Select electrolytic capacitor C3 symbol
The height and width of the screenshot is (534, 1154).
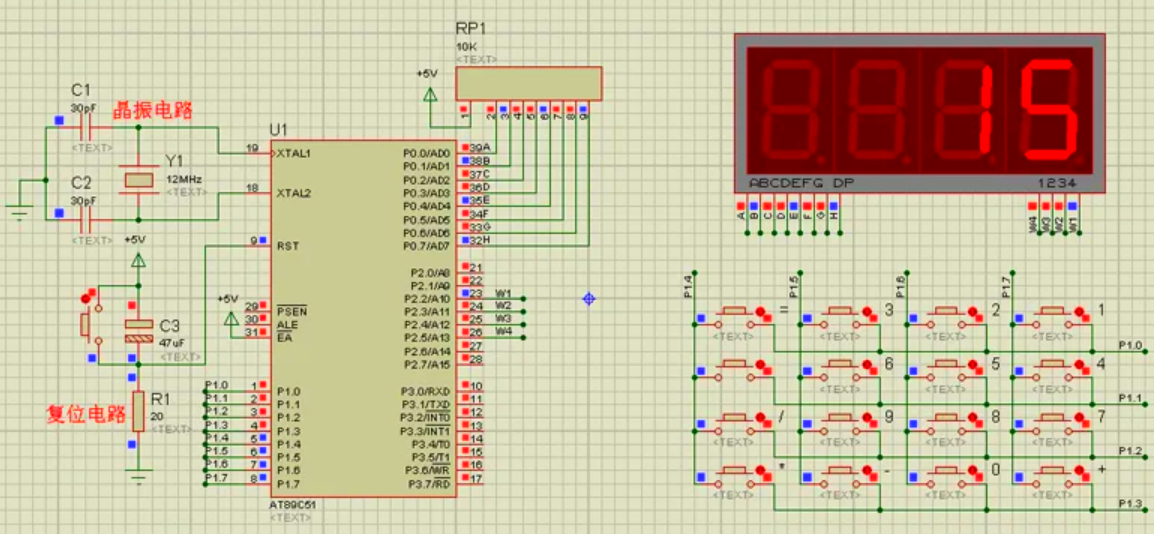[x=138, y=331]
